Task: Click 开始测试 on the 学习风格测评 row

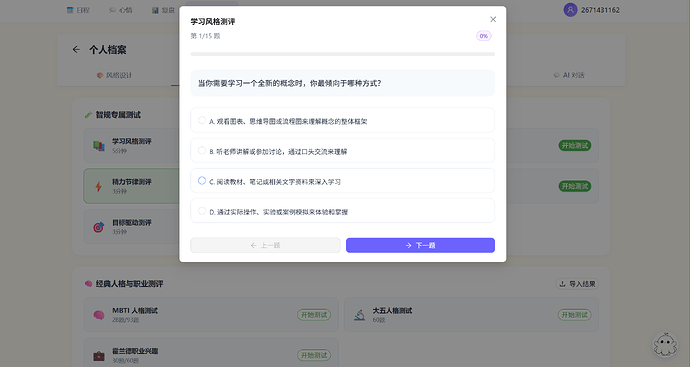Action: point(575,145)
